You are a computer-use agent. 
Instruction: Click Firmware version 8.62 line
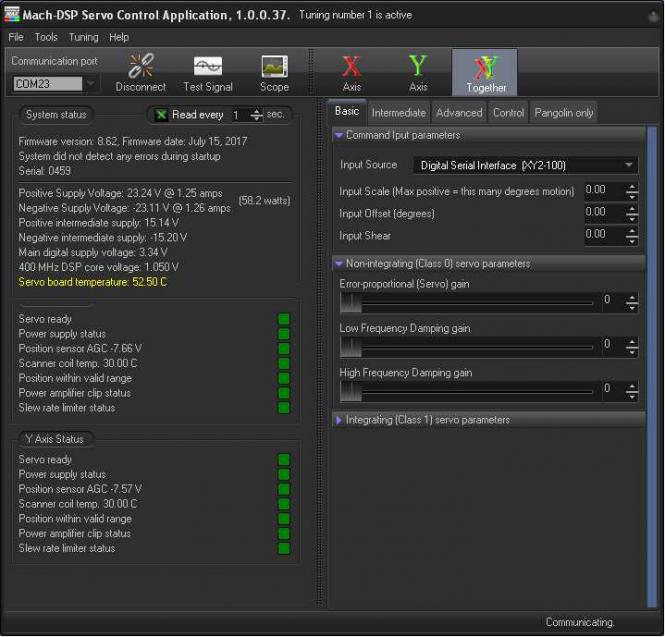click(133, 141)
